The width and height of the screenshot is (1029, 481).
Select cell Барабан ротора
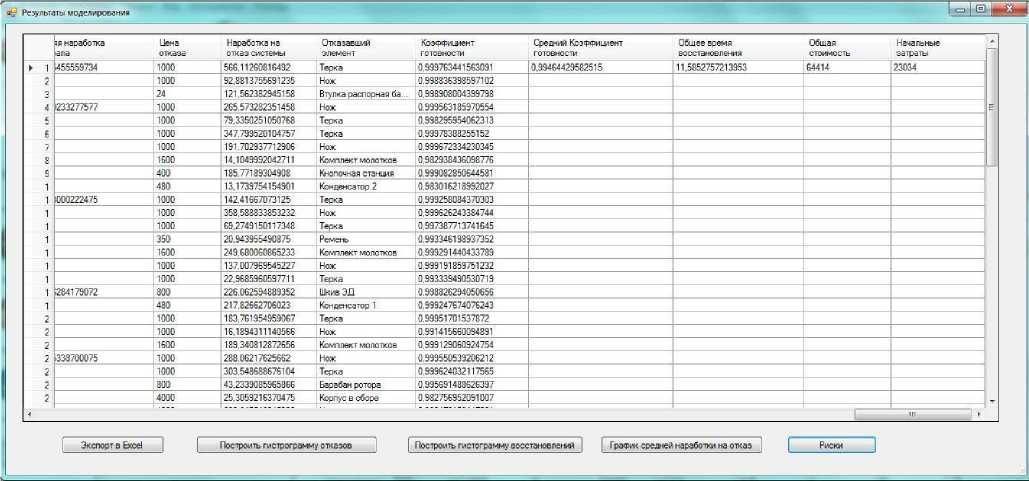[x=365, y=385]
